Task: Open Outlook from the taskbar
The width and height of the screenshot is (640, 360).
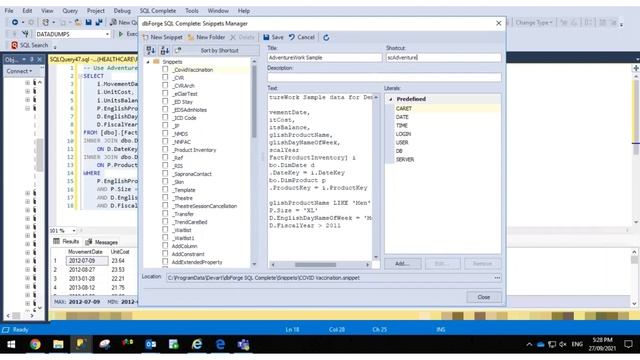Action: point(151,344)
